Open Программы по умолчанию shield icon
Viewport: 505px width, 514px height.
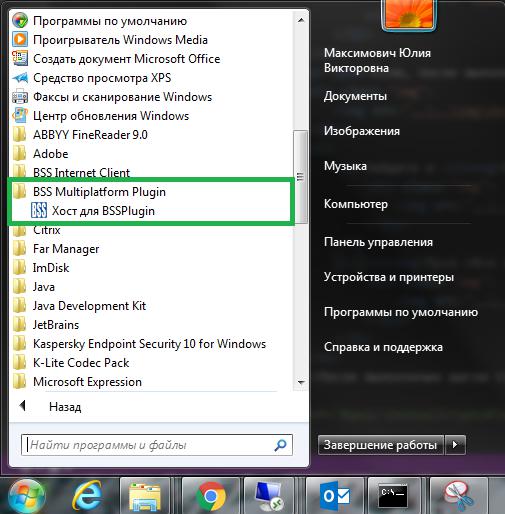(x=20, y=21)
